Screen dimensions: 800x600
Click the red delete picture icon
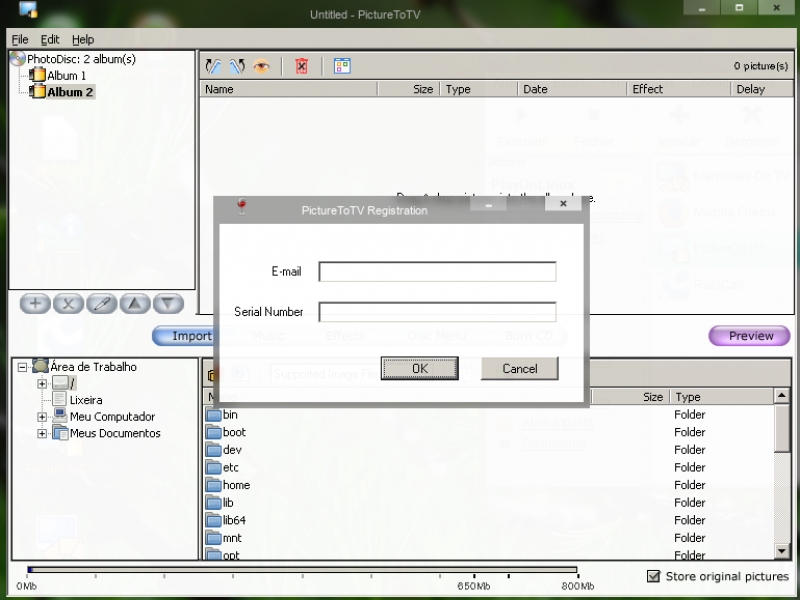pyautogui.click(x=301, y=66)
